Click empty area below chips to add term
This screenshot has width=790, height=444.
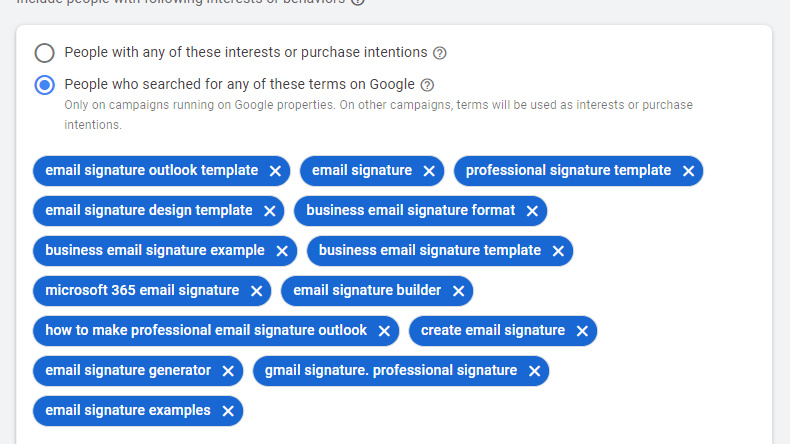(x=500, y=412)
